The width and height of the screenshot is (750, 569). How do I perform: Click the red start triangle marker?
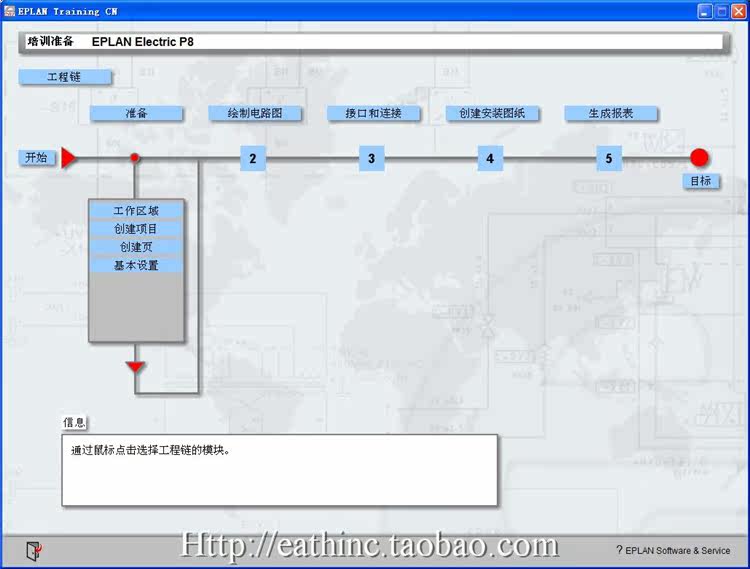coord(68,158)
